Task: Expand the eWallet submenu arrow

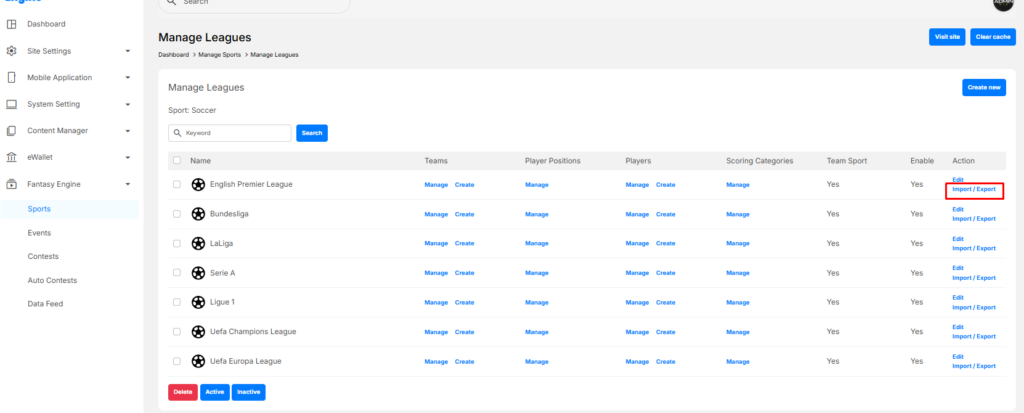Action: (128, 157)
